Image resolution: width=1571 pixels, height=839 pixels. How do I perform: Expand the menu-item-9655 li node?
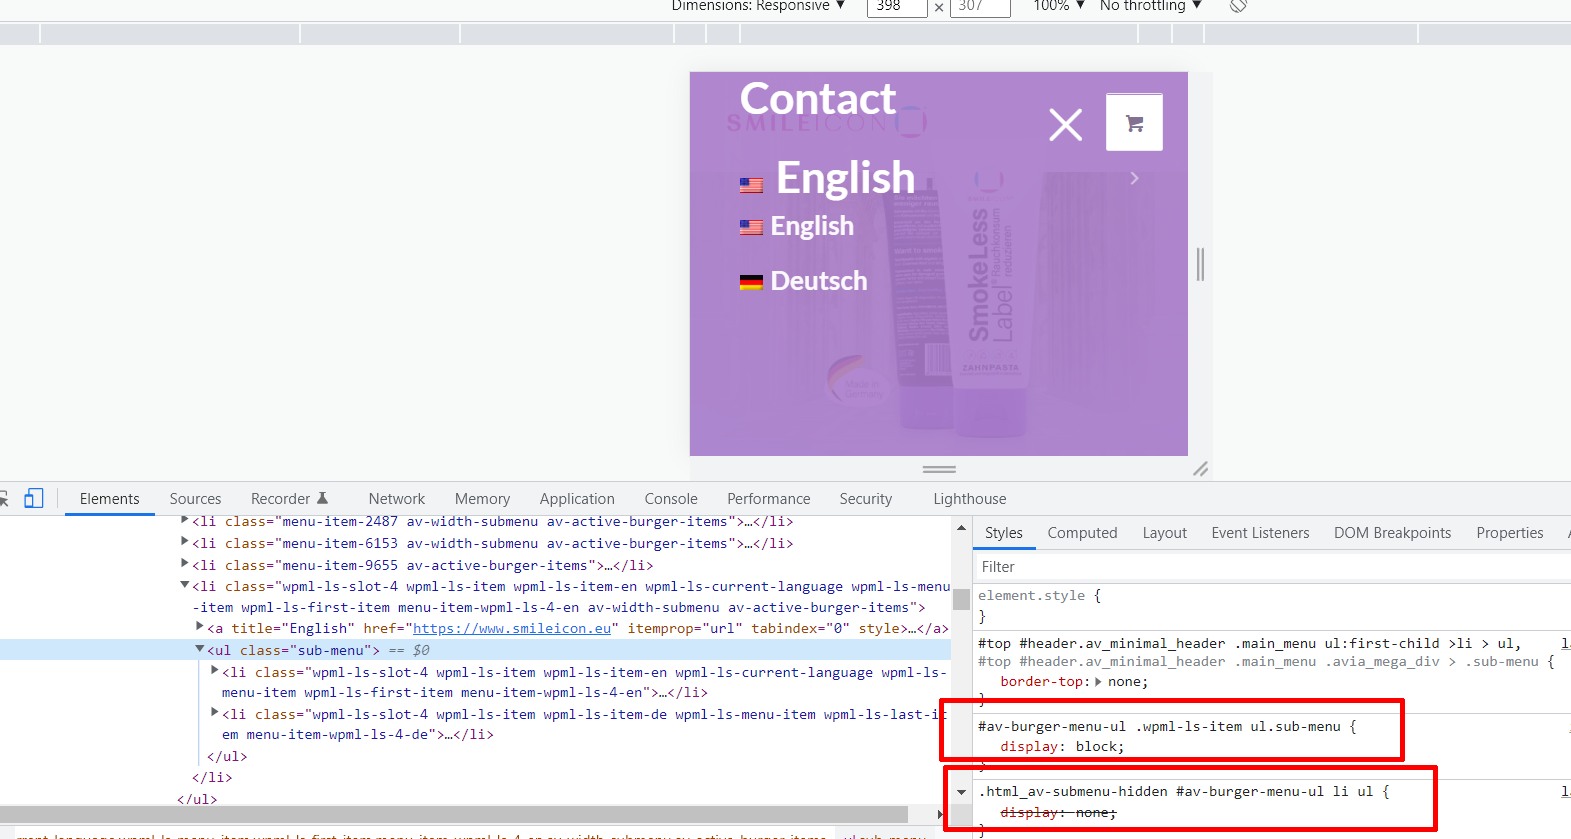coord(184,563)
